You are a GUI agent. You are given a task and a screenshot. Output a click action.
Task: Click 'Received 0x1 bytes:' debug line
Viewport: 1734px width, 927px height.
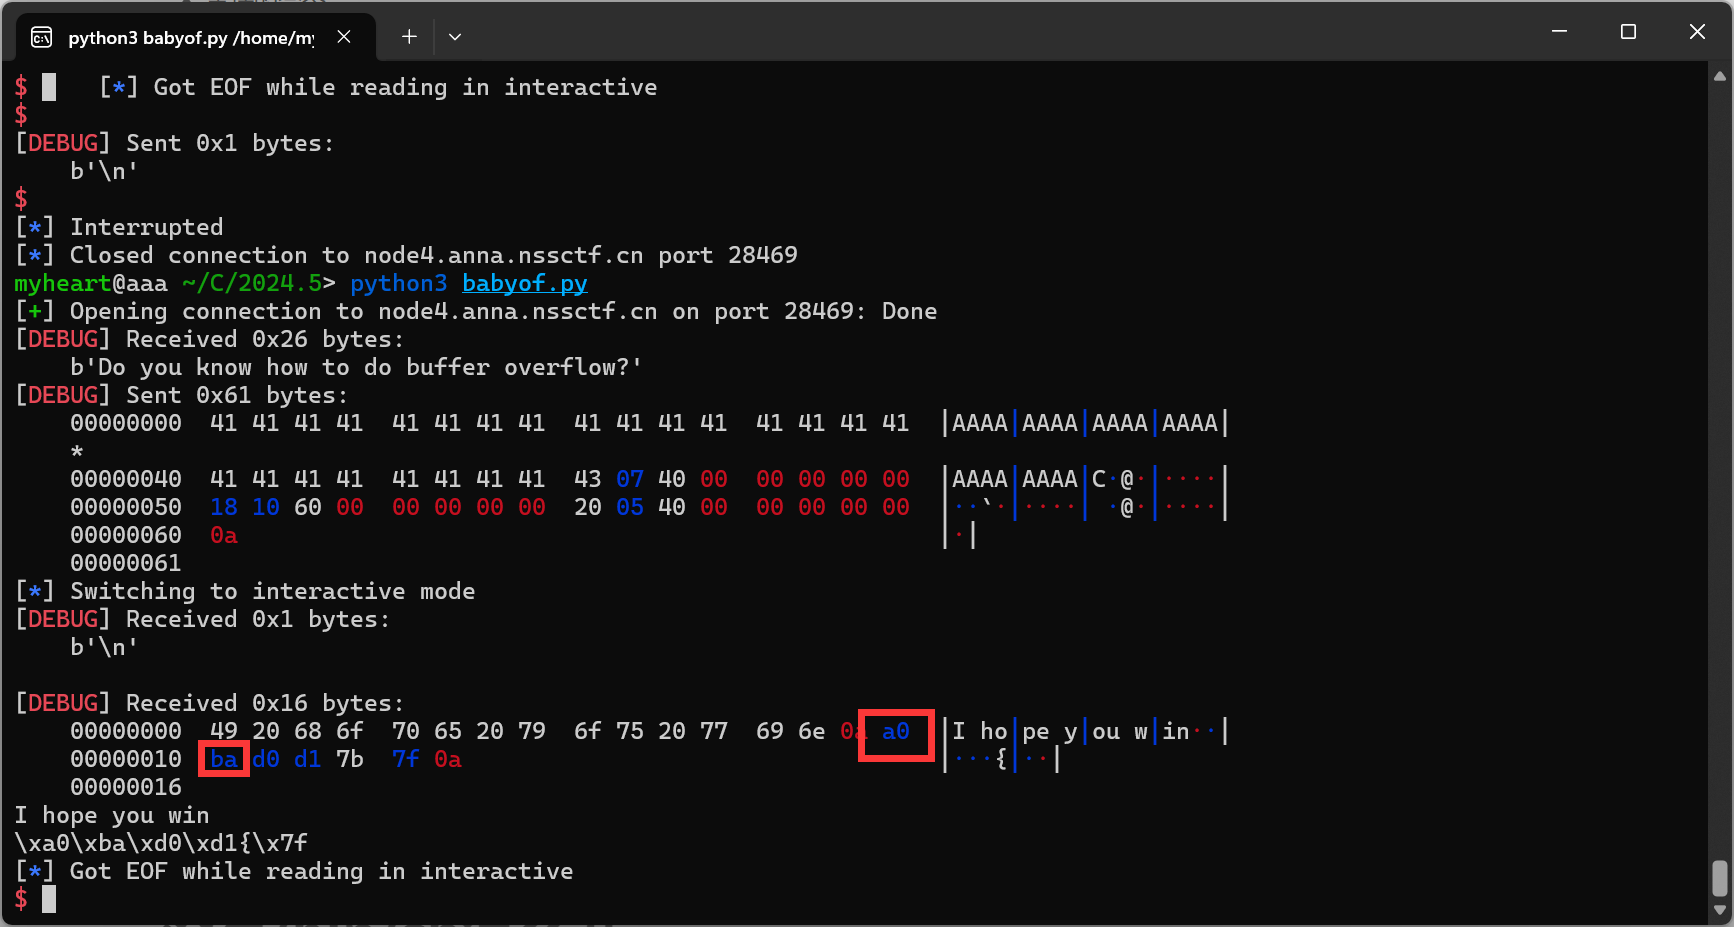point(202,619)
